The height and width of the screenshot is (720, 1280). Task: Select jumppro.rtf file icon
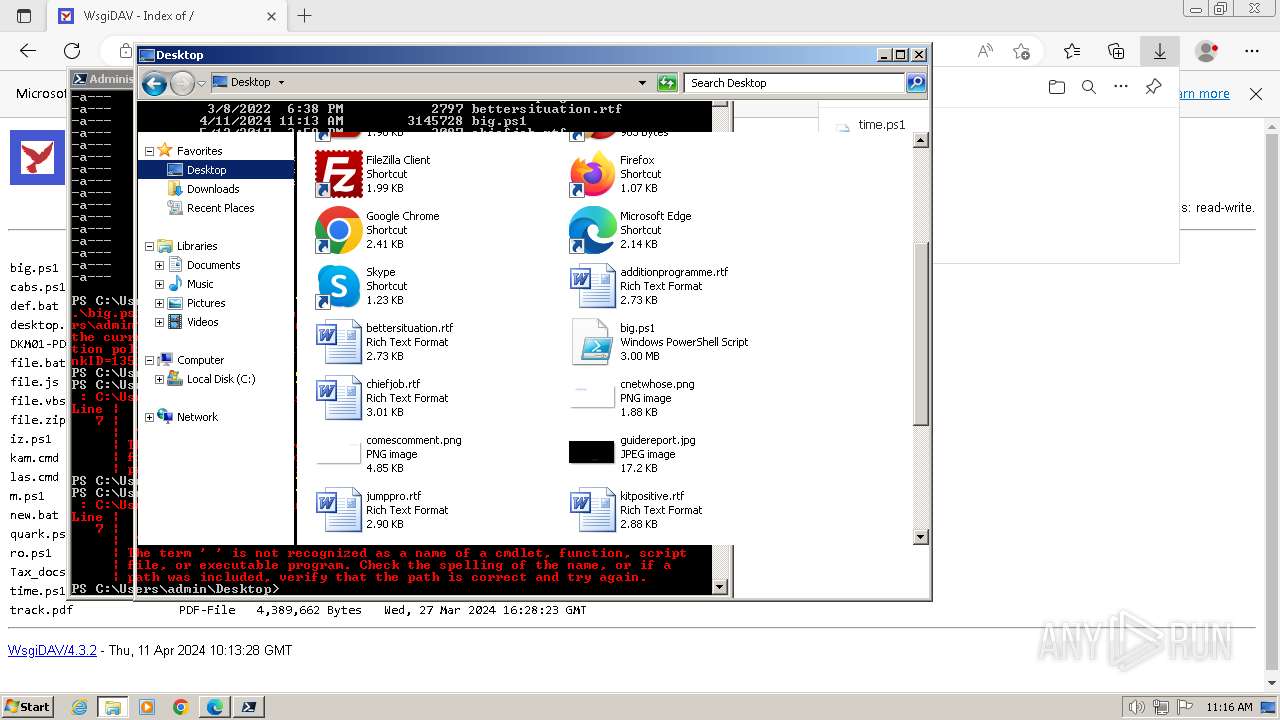338,509
